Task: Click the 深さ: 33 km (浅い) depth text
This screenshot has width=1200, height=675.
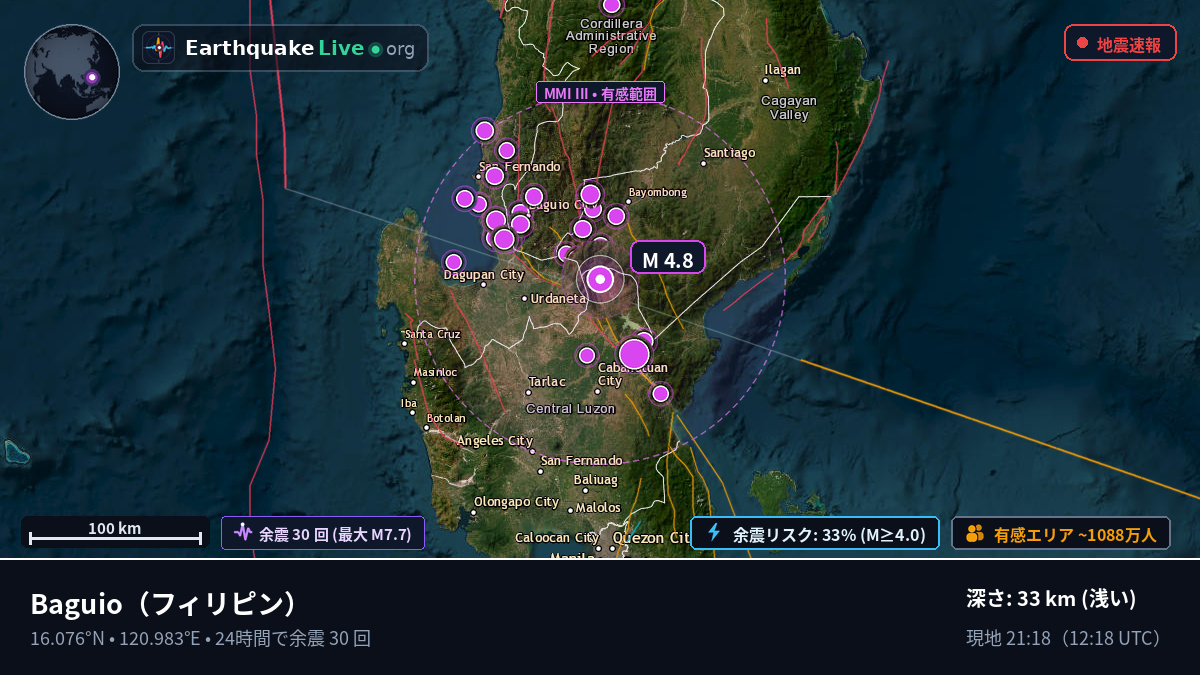Action: coord(1051,599)
